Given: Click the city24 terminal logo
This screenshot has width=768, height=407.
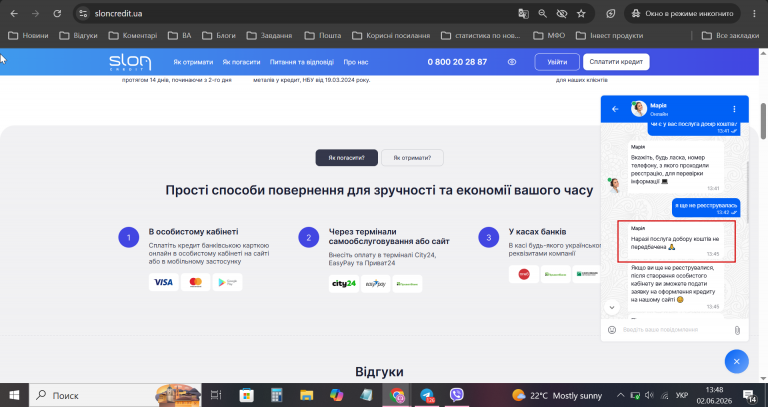Looking at the screenshot, I should 344,284.
